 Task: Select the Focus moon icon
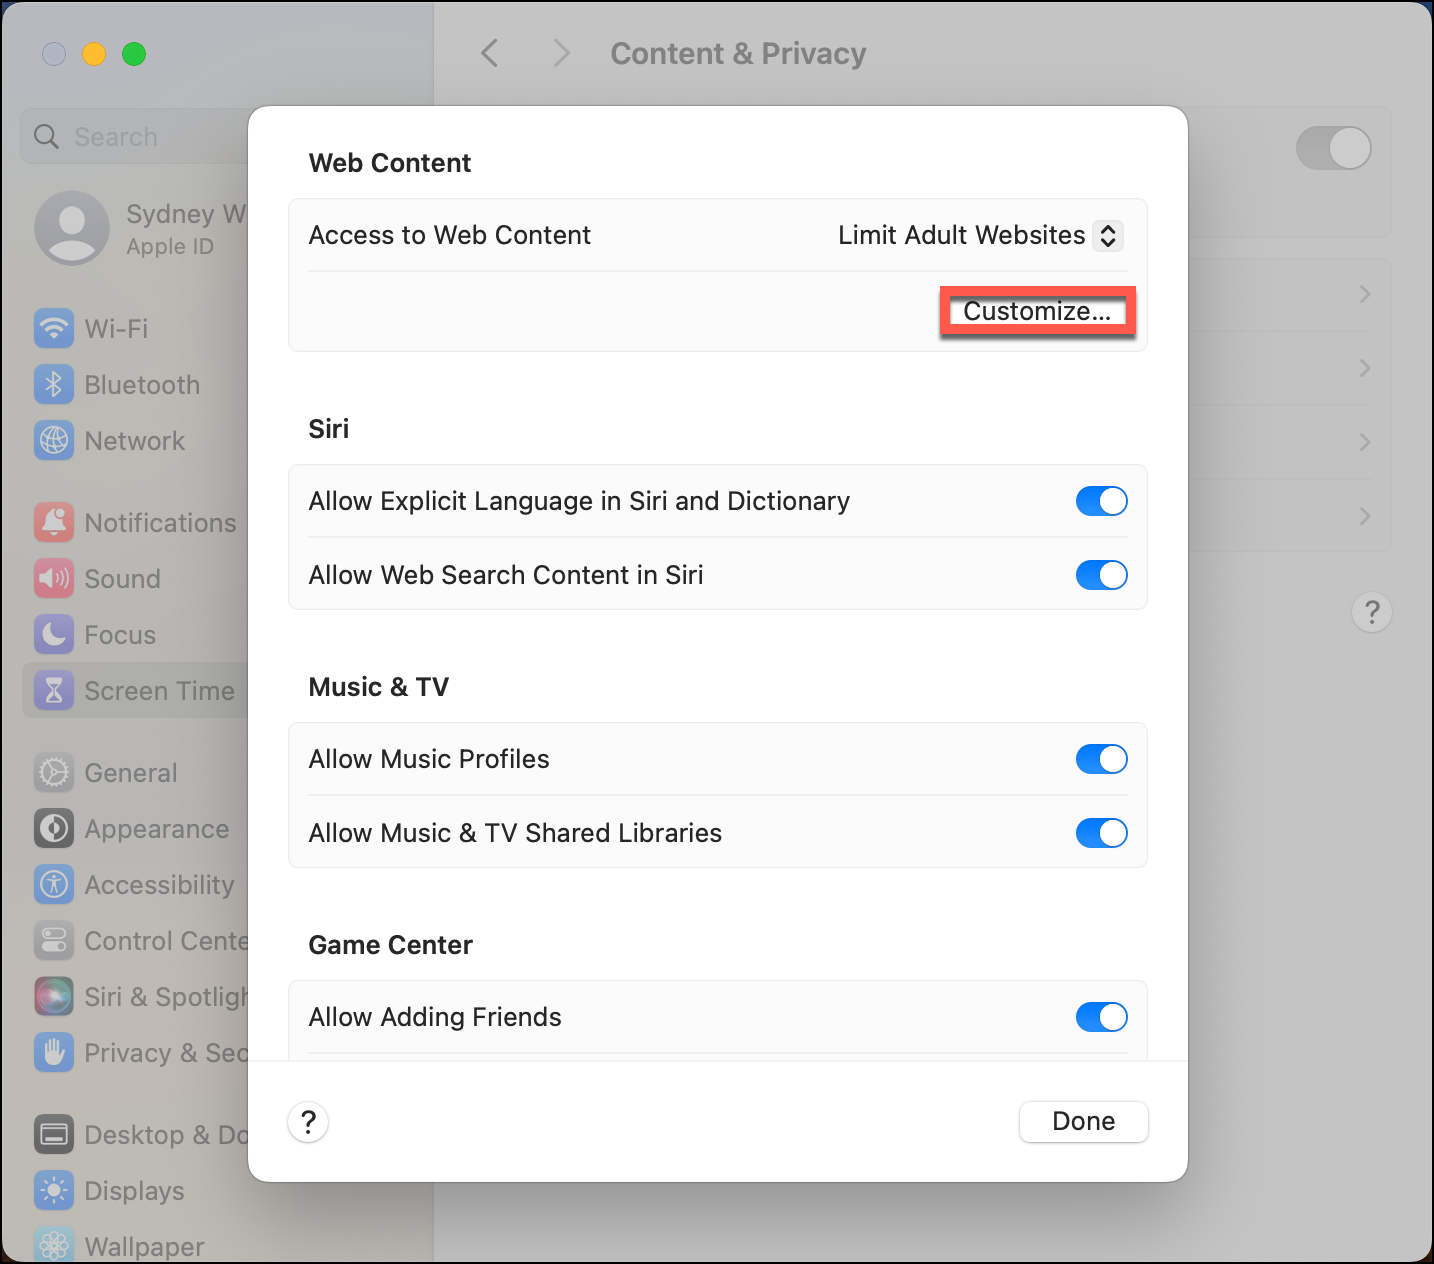pos(54,634)
